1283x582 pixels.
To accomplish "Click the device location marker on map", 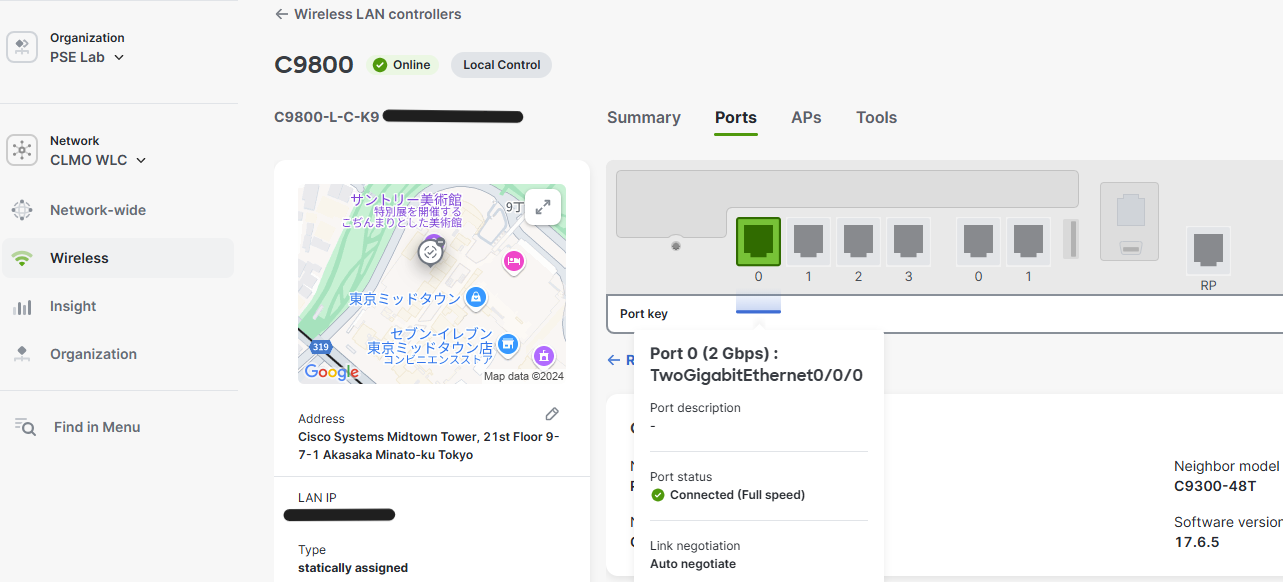I will (430, 252).
